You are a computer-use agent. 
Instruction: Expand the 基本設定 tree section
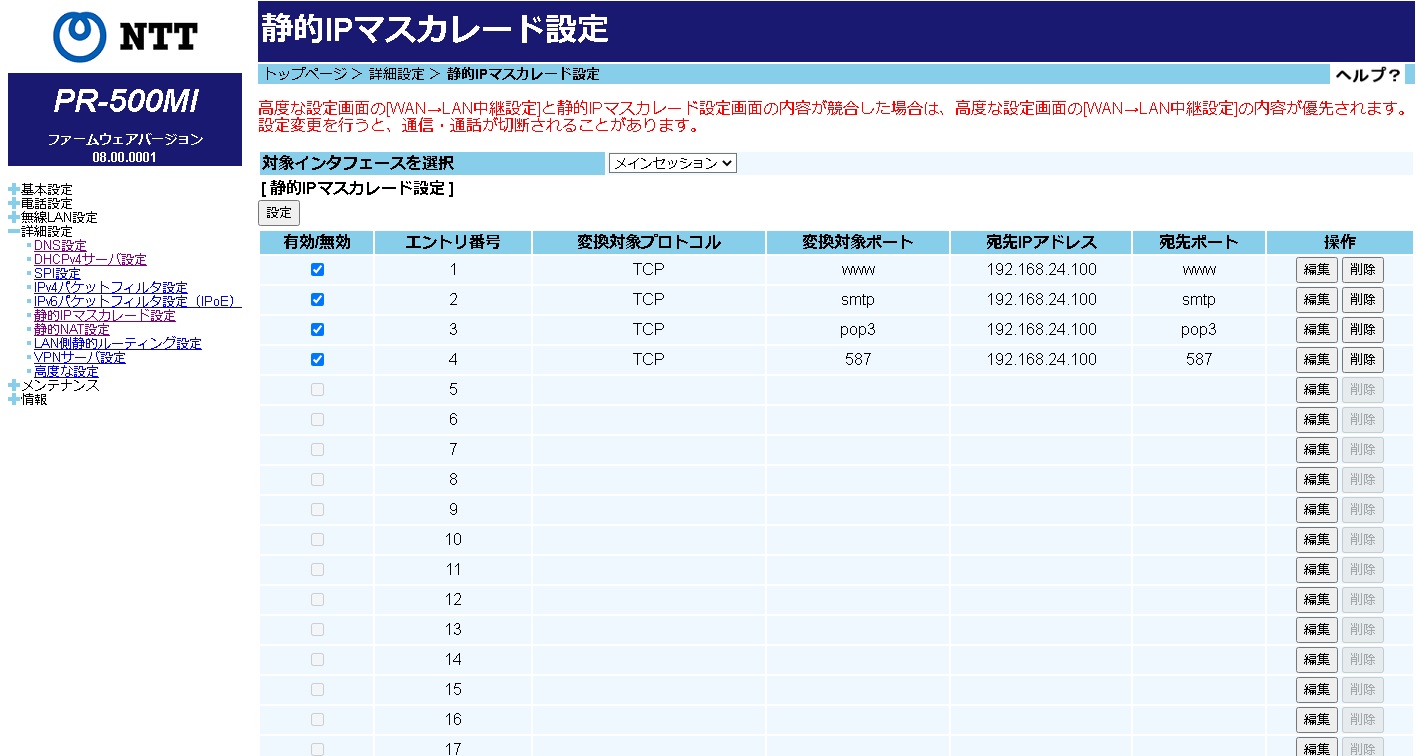(x=14, y=189)
